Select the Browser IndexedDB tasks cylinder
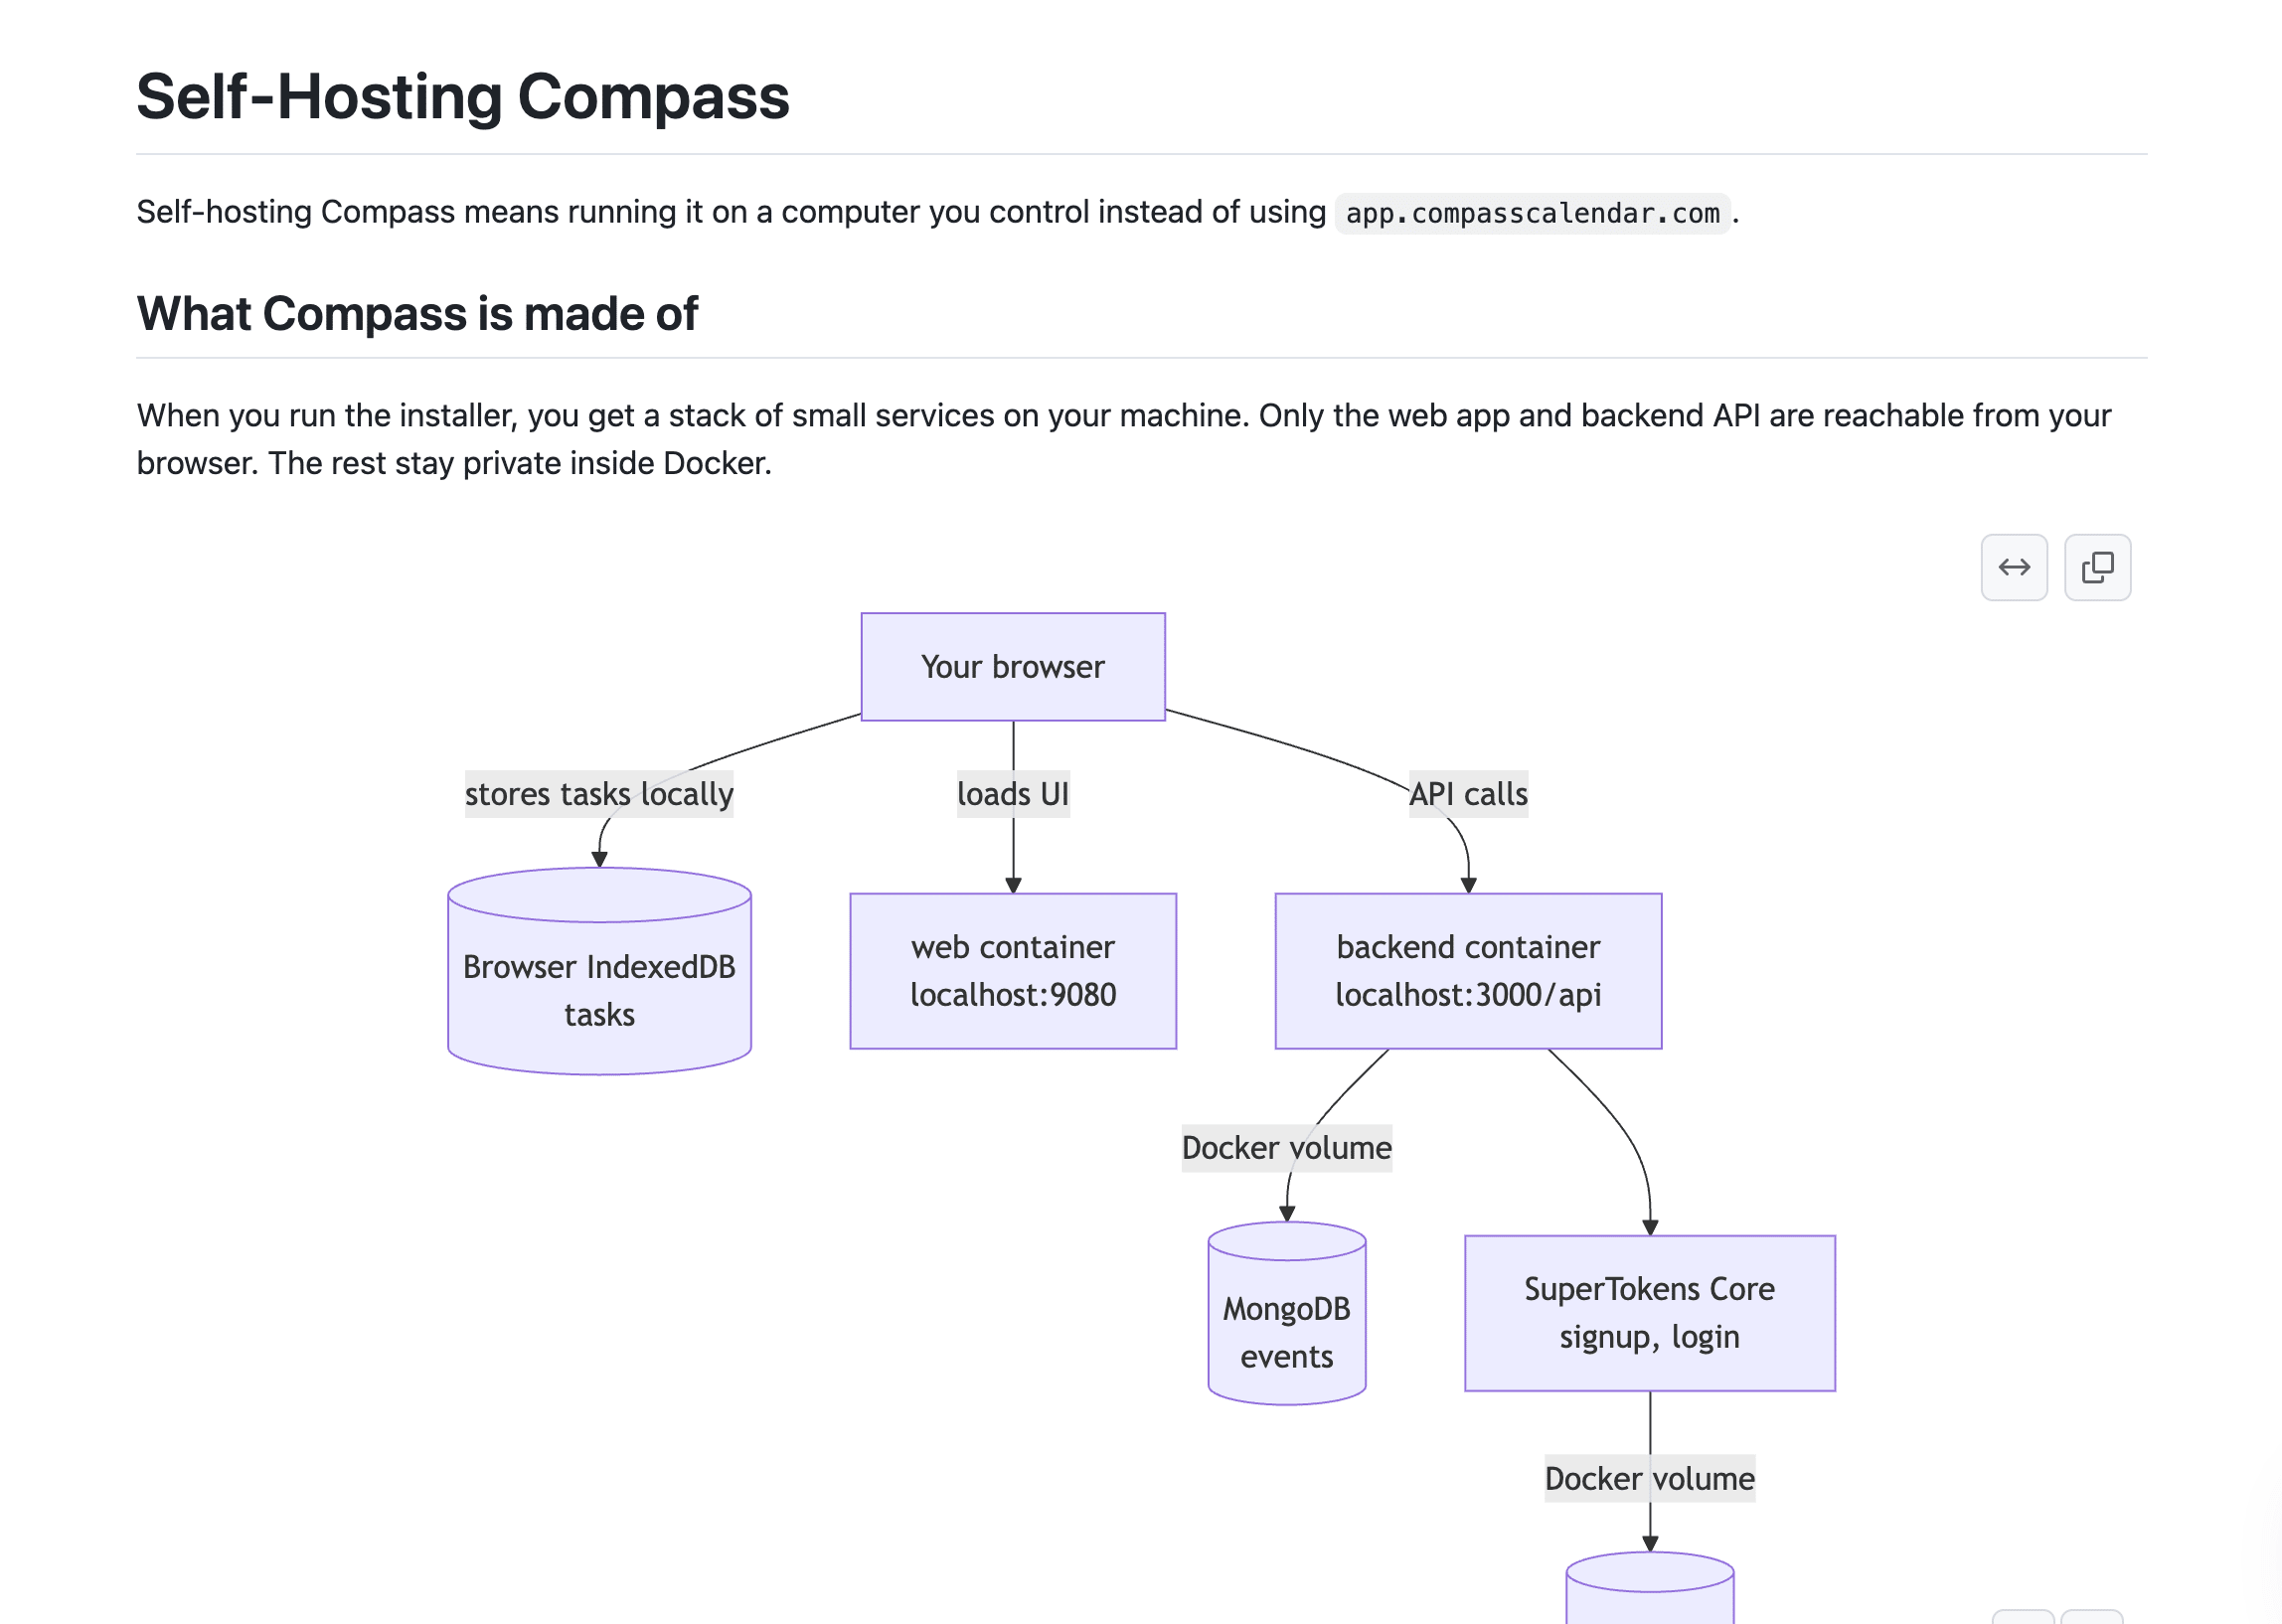Viewport: 2282px width, 1624px height. point(599,971)
